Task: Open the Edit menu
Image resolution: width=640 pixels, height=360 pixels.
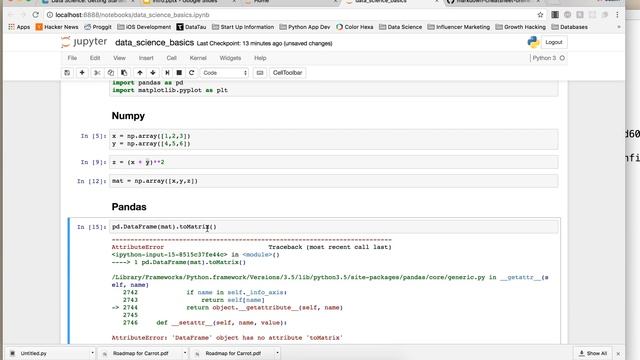Action: tap(95, 58)
